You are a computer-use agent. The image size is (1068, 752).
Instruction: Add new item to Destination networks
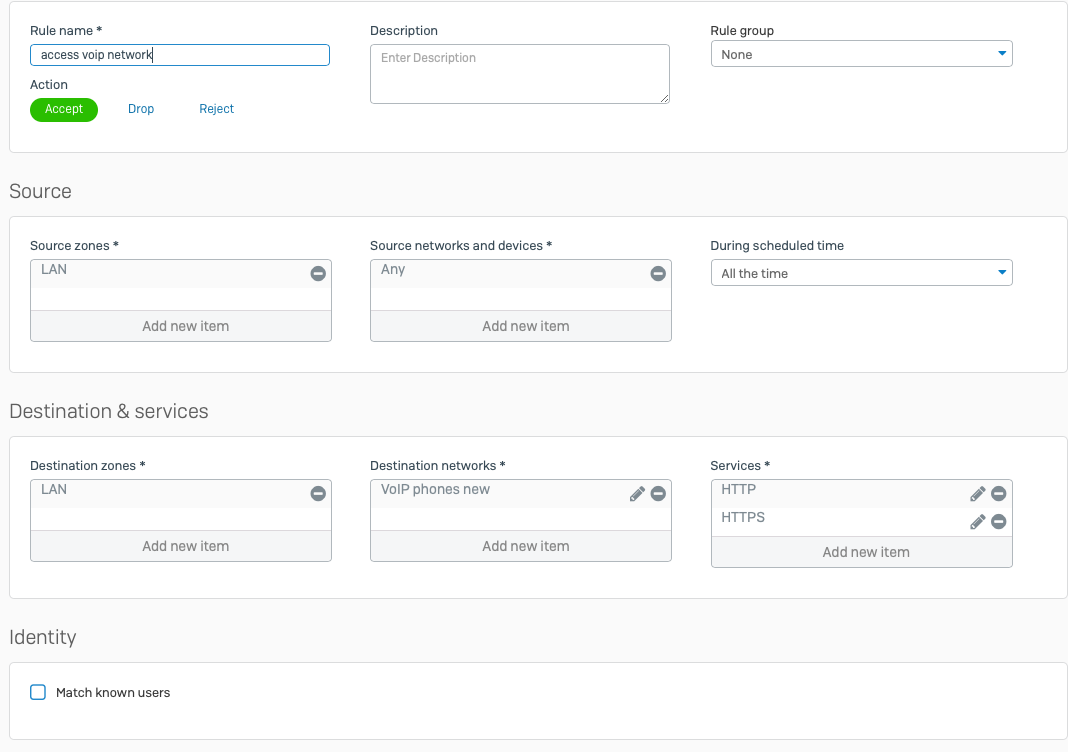[525, 546]
